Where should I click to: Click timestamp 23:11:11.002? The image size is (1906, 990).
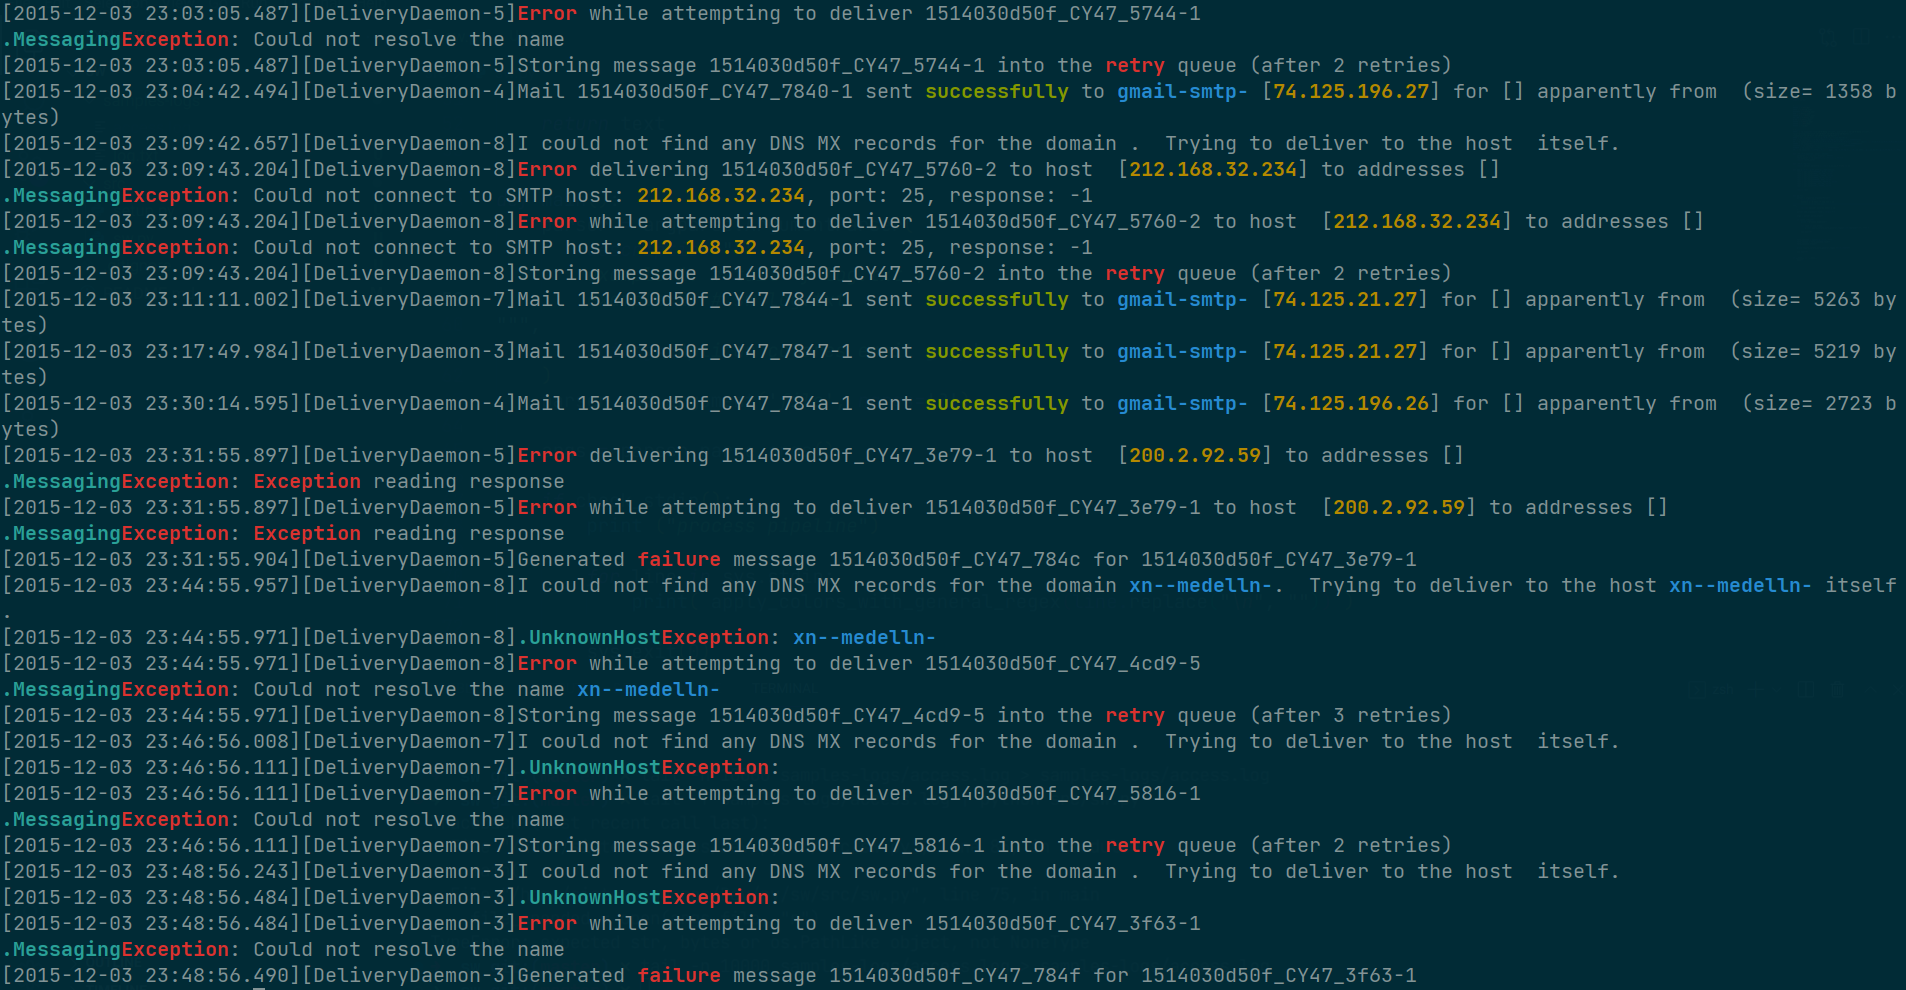[x=216, y=299]
